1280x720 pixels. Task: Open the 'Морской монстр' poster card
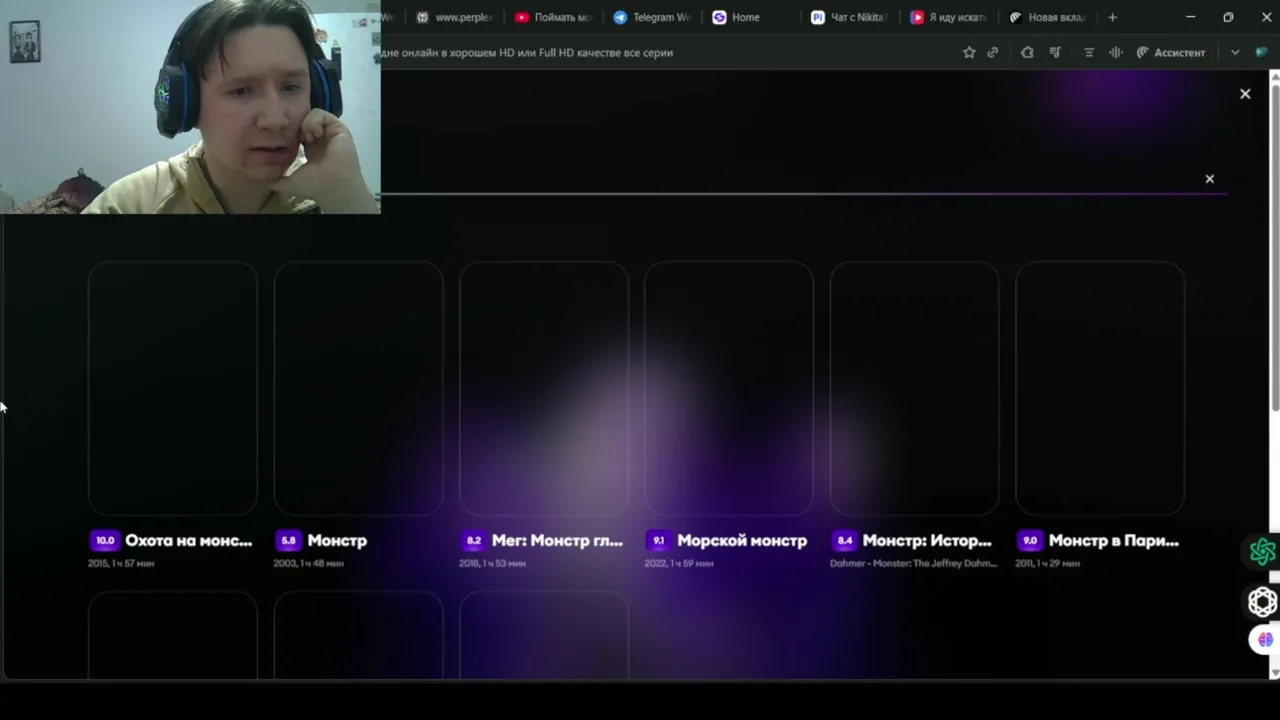(x=729, y=388)
